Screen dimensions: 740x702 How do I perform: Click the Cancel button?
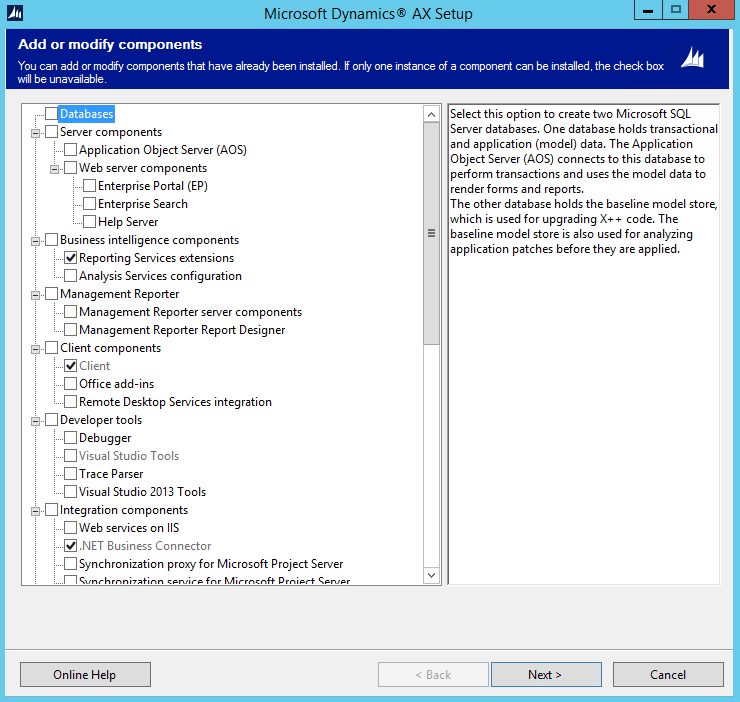[x=668, y=674]
